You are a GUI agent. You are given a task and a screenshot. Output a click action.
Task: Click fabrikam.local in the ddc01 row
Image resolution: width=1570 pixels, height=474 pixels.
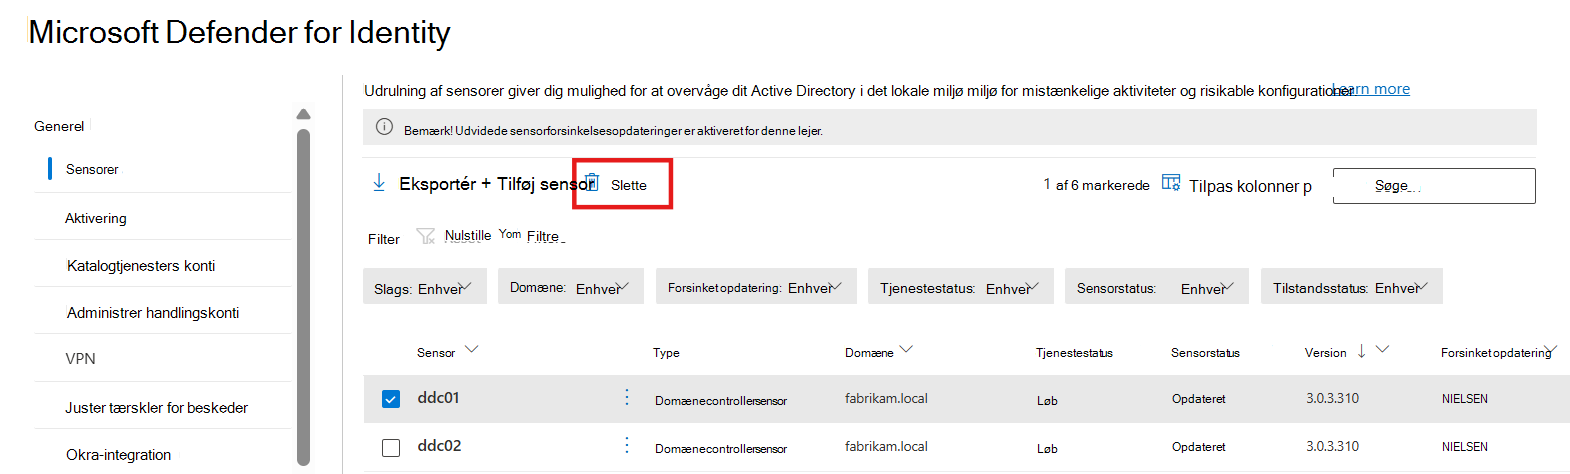tap(886, 398)
